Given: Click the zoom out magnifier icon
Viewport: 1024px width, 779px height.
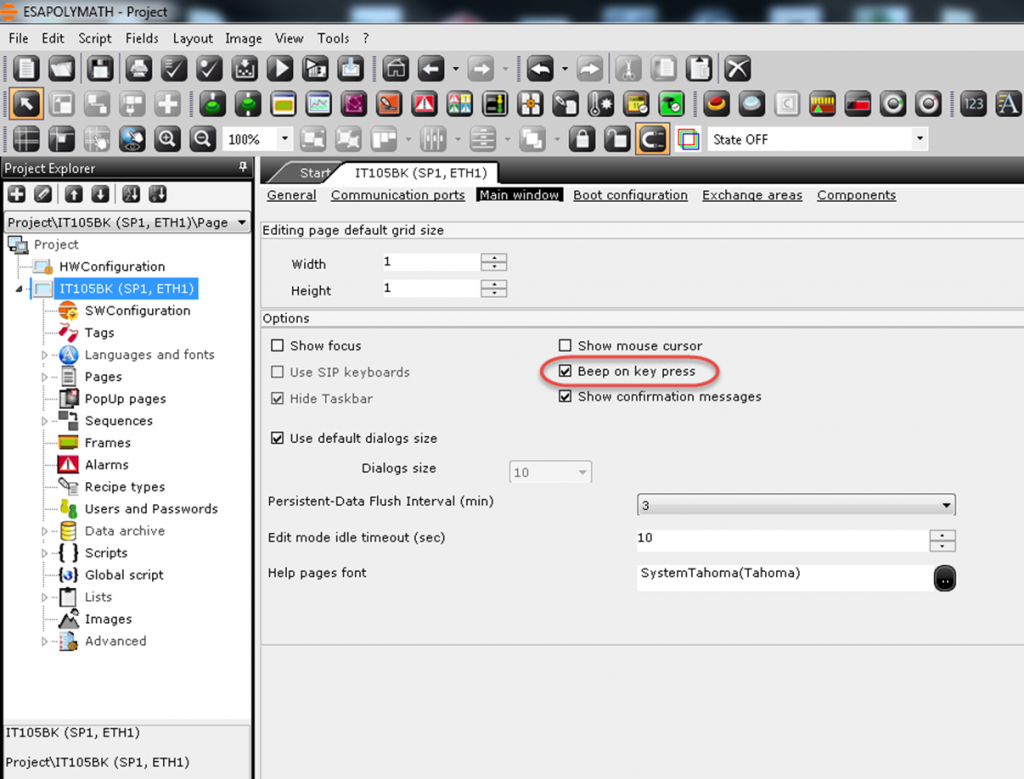Looking at the screenshot, I should [x=202, y=139].
